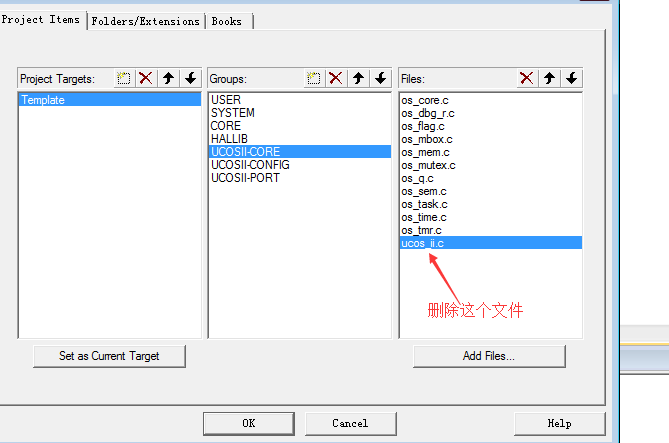
Task: Open Help for this dialog
Action: [559, 423]
